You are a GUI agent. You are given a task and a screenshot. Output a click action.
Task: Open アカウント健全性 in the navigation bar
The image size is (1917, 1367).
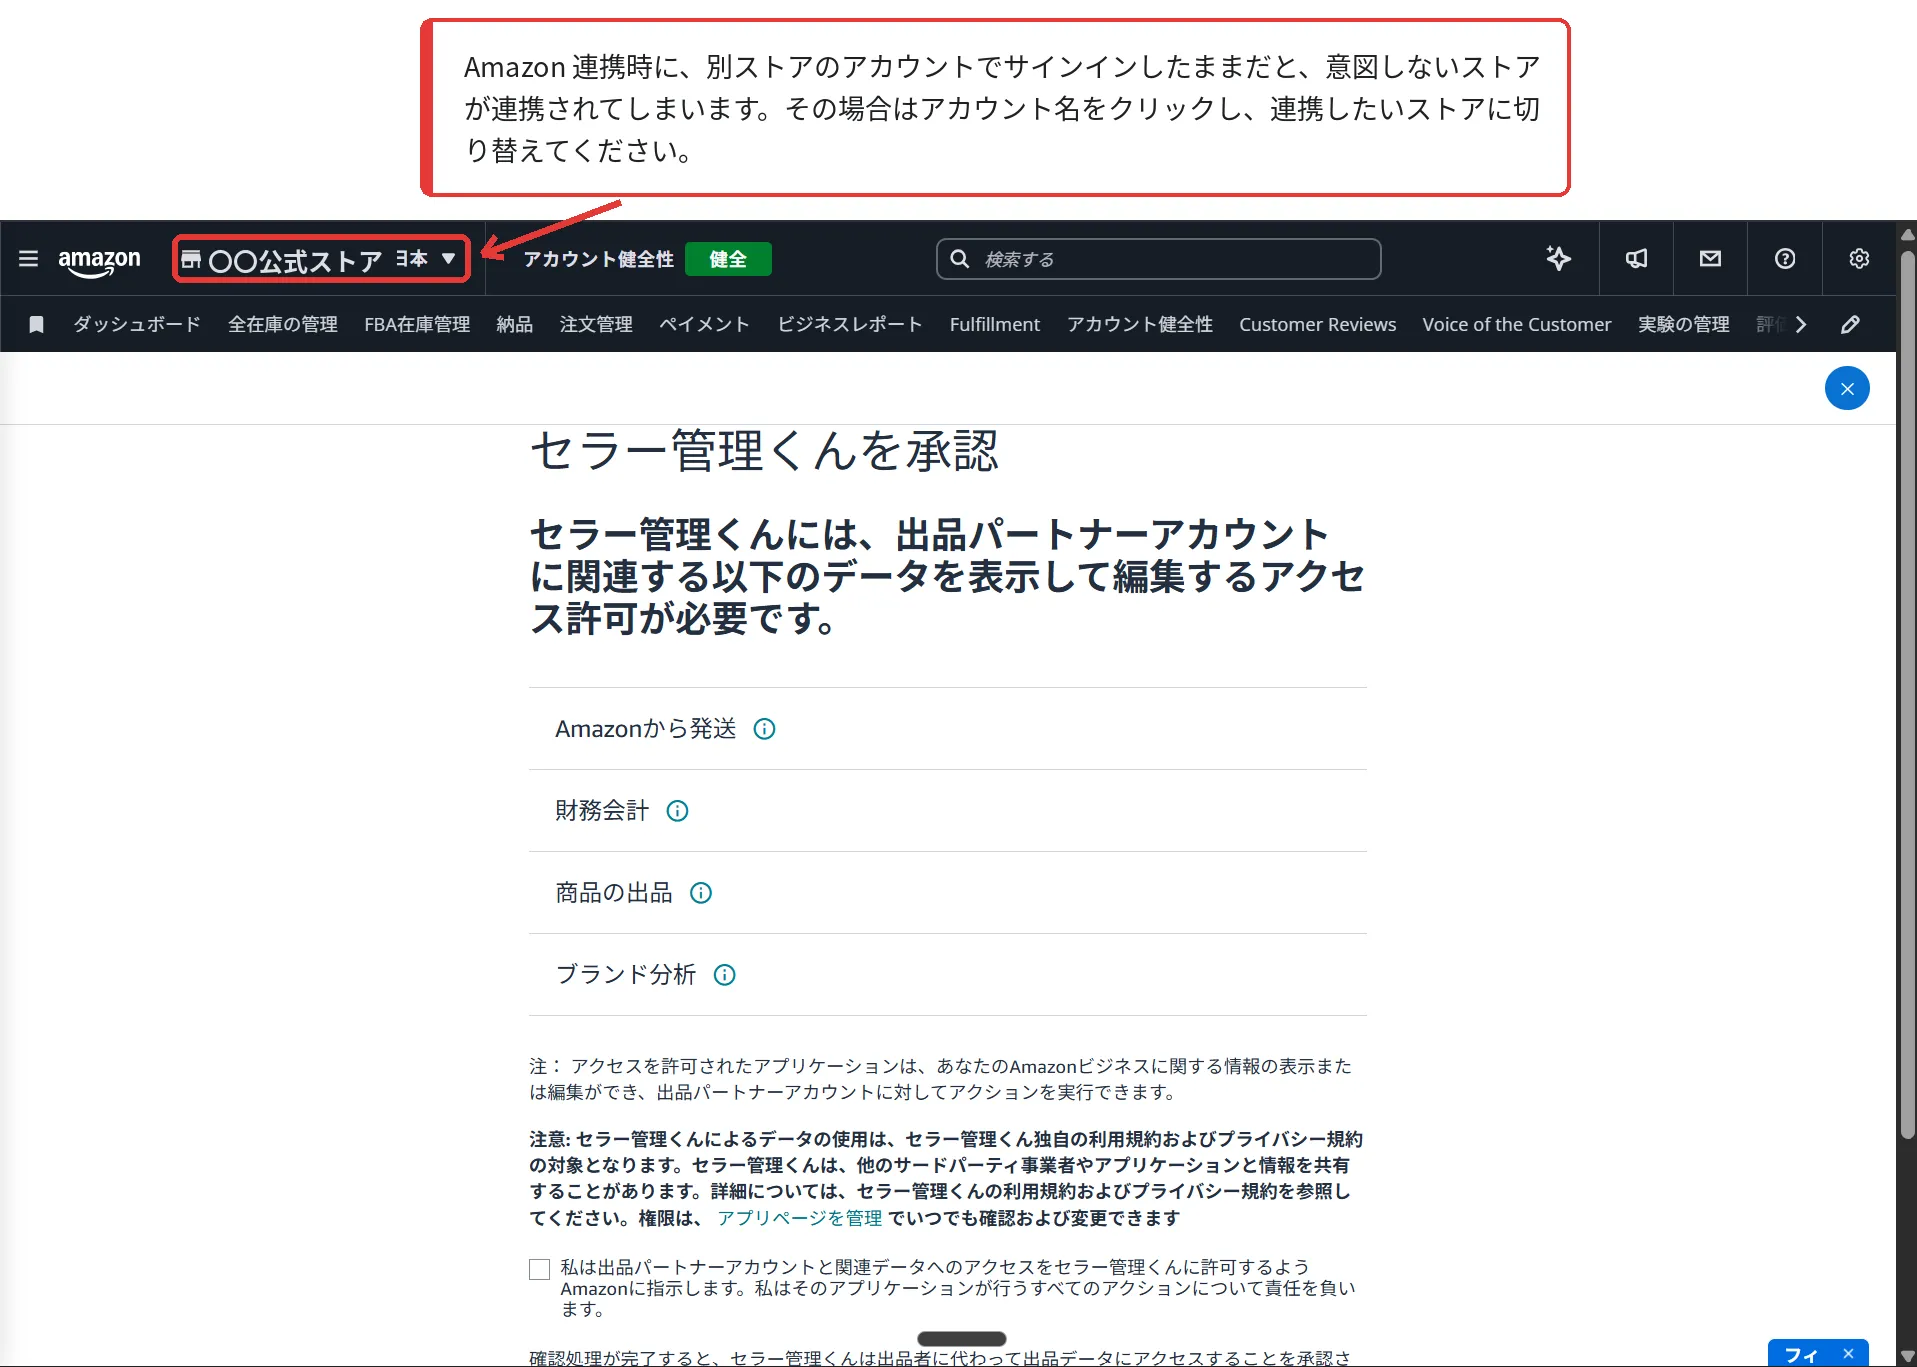[x=1140, y=324]
